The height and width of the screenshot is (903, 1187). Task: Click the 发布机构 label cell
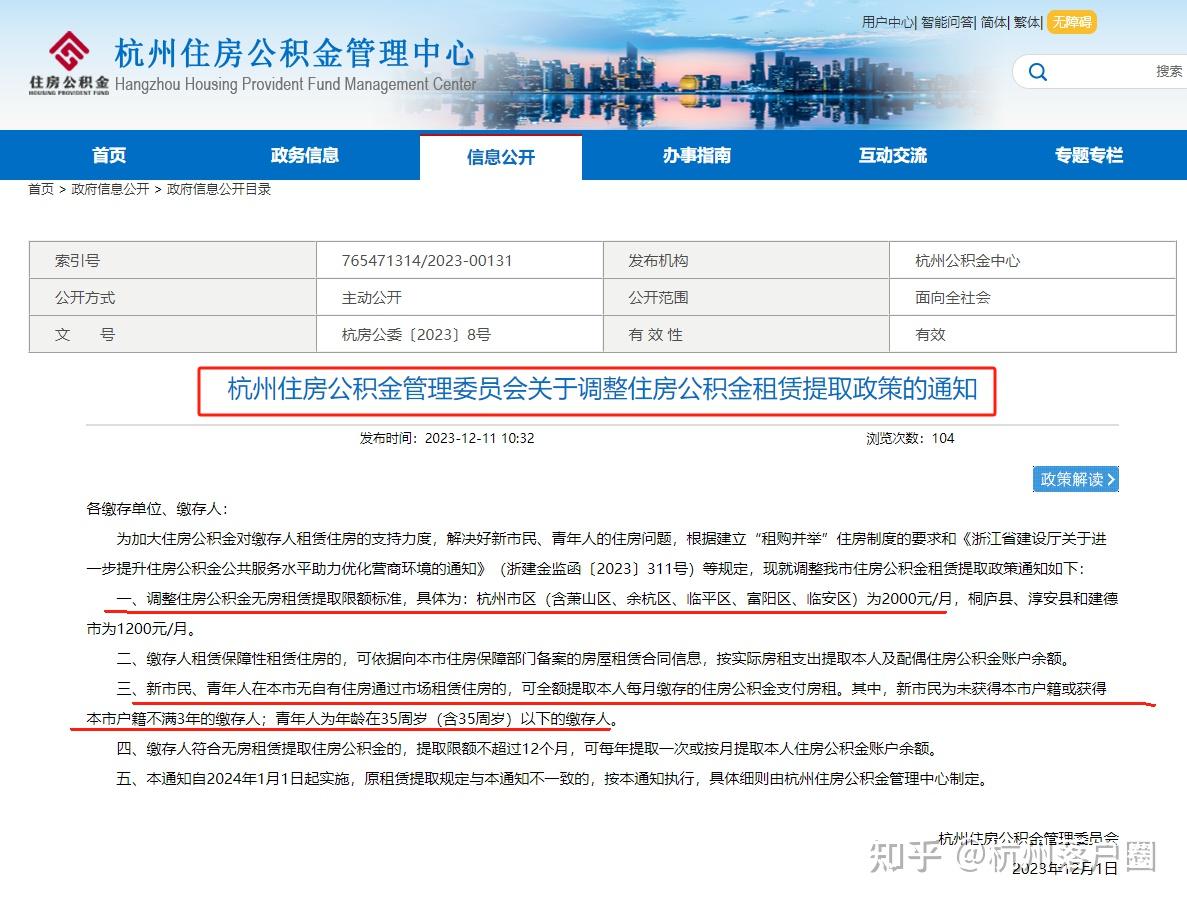pyautogui.click(x=746, y=260)
